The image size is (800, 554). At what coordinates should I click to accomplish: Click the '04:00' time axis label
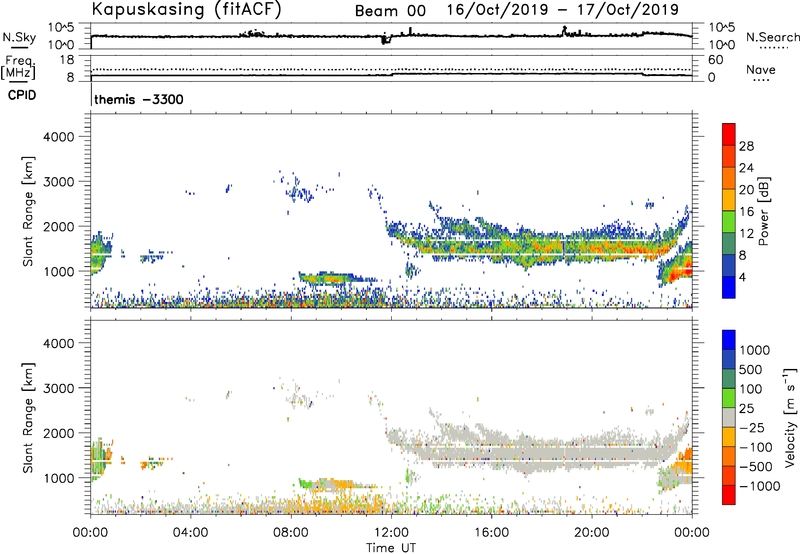190,533
